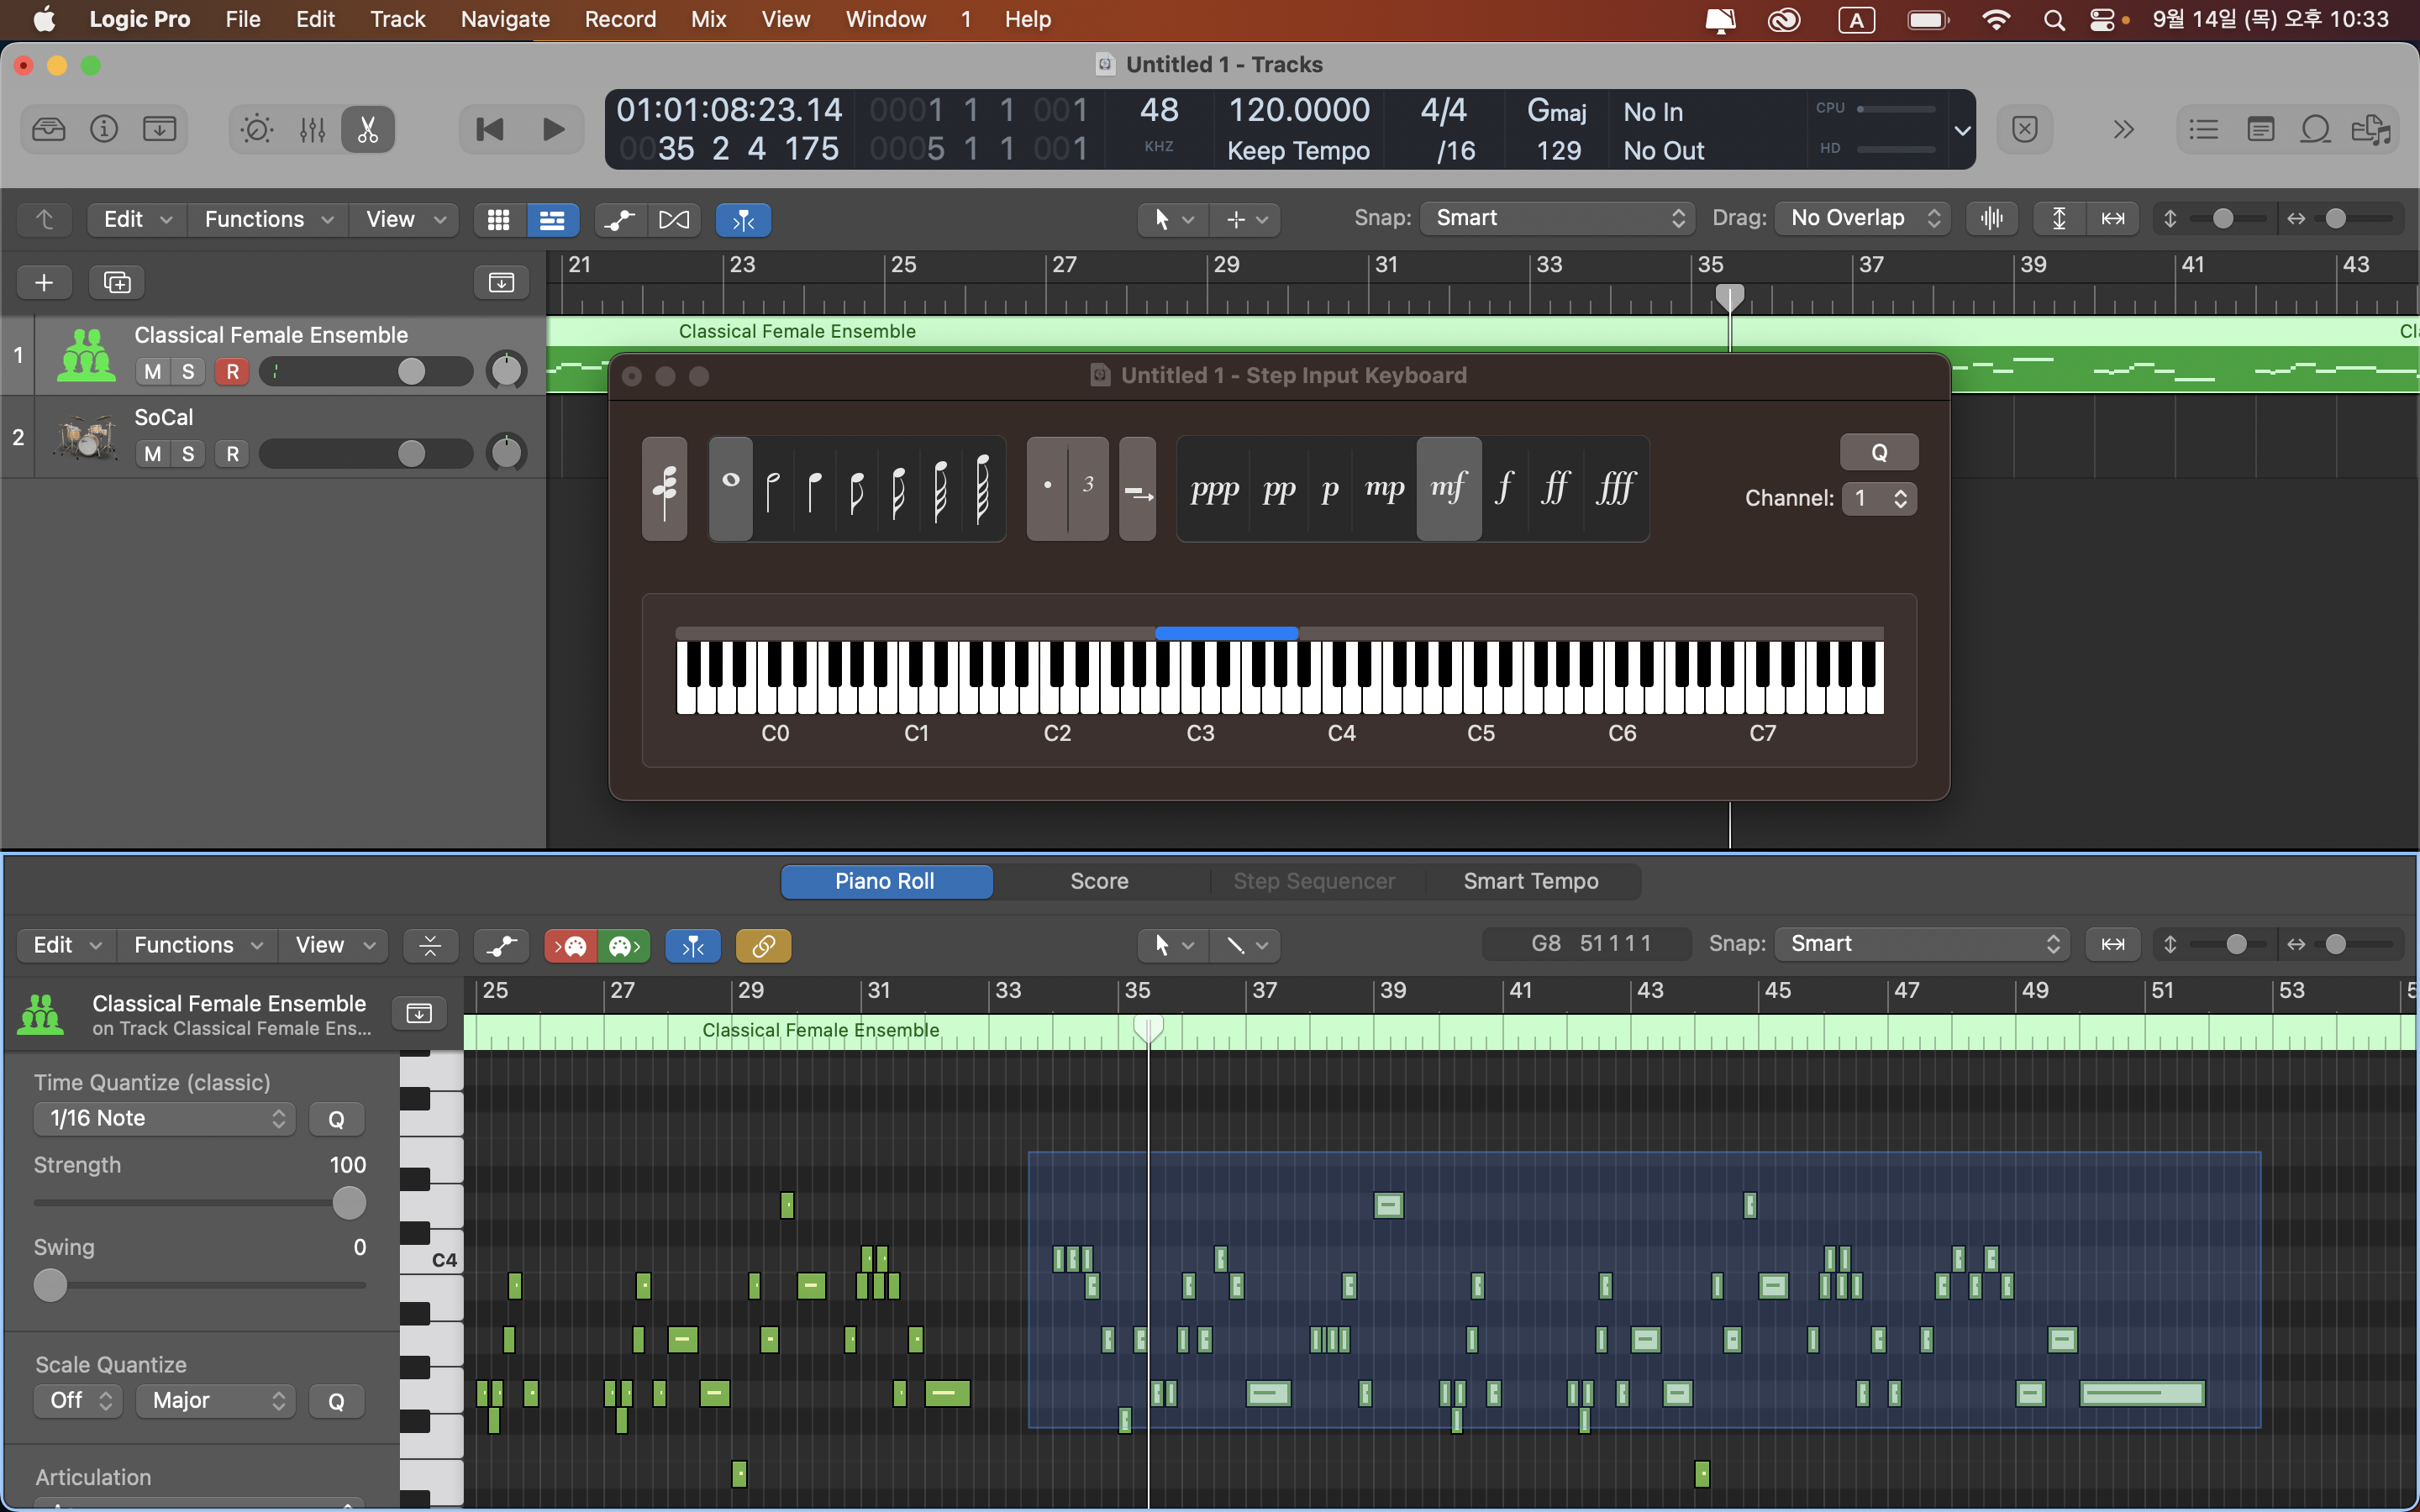Viewport: 2420px width, 1512px height.
Task: Solo the Classical Female Ensemble track
Action: pyautogui.click(x=188, y=372)
